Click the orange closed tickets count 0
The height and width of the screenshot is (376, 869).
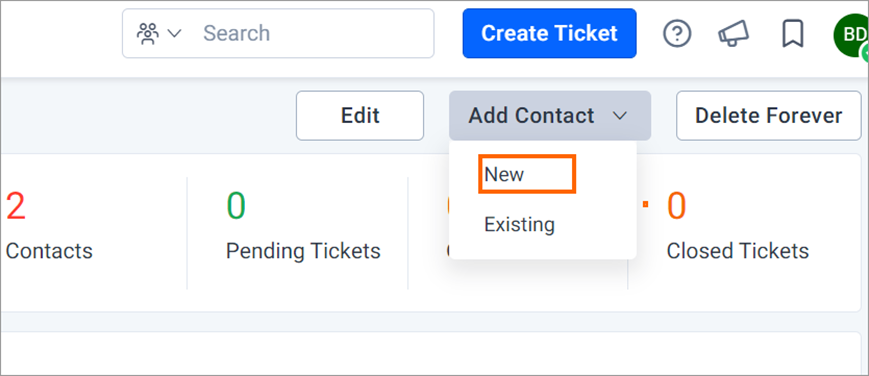pos(677,206)
